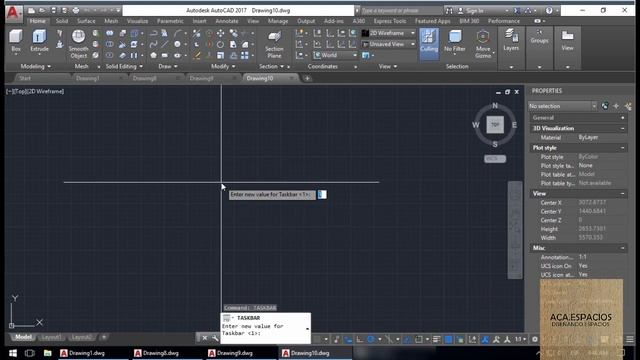This screenshot has height=360, width=640.
Task: Switch to the Visualize ribbon tab
Action: pyautogui.click(x=138, y=21)
